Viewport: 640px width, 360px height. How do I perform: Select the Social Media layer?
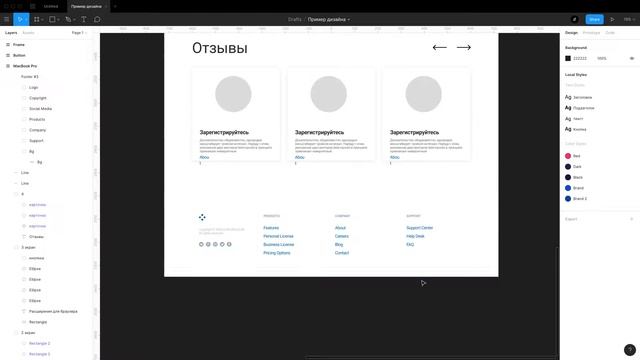(40, 109)
